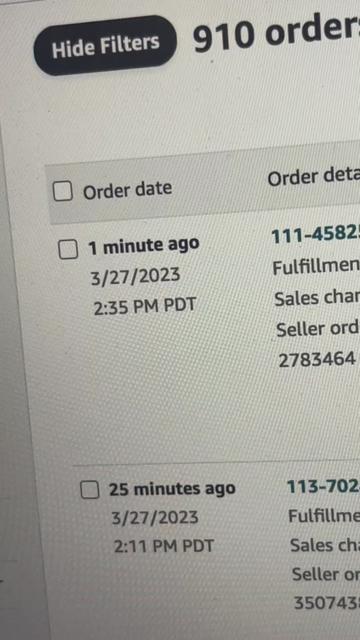Click the Sales channel line of the first order

click(317, 298)
